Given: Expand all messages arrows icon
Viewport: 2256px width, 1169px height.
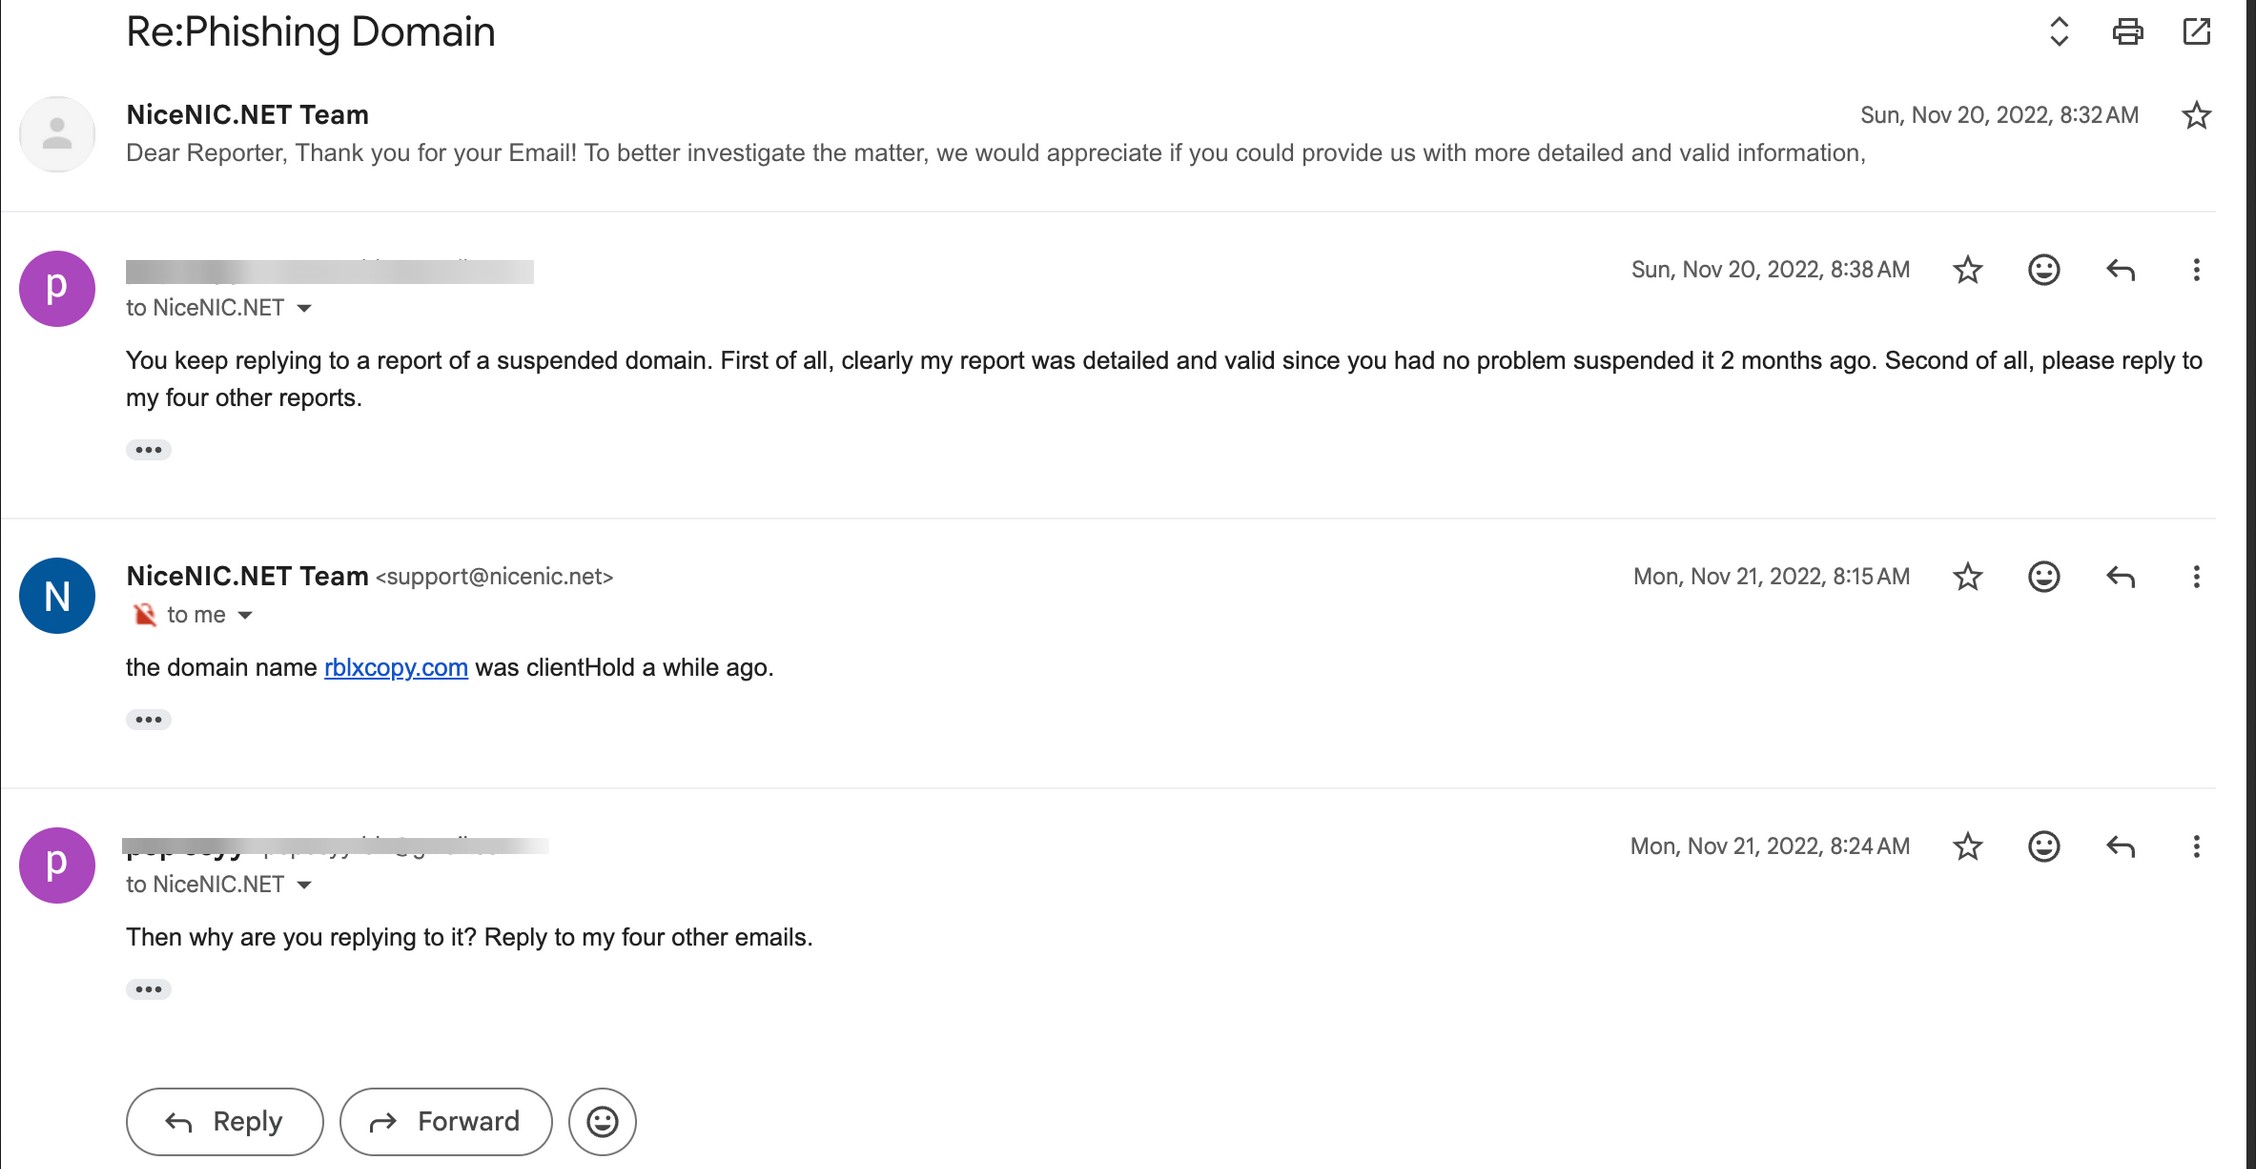Looking at the screenshot, I should point(2058,32).
